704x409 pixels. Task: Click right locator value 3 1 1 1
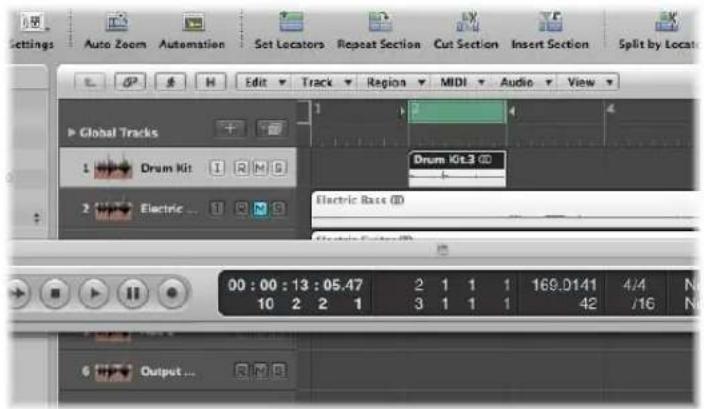point(462,304)
